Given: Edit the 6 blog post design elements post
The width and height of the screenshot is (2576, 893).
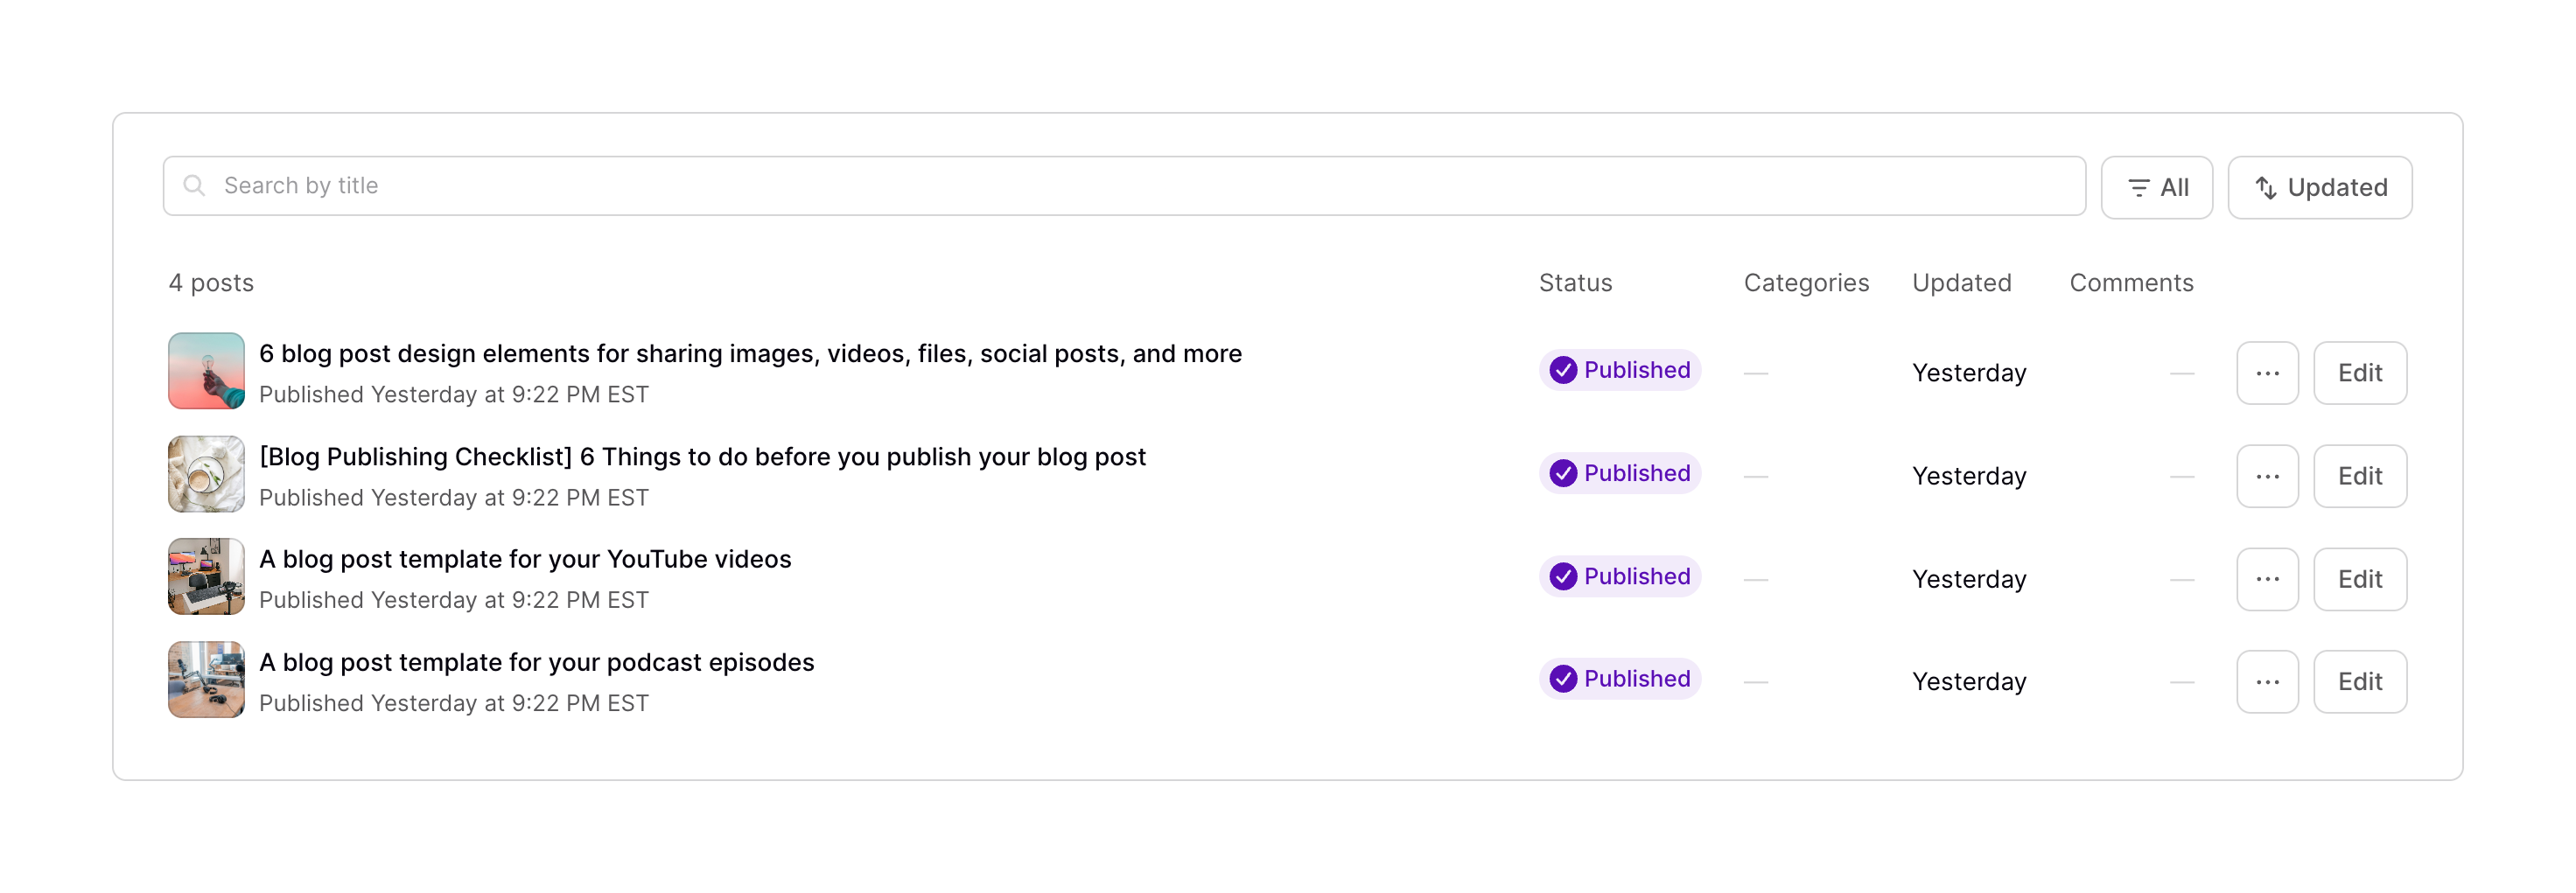Looking at the screenshot, I should point(2359,373).
